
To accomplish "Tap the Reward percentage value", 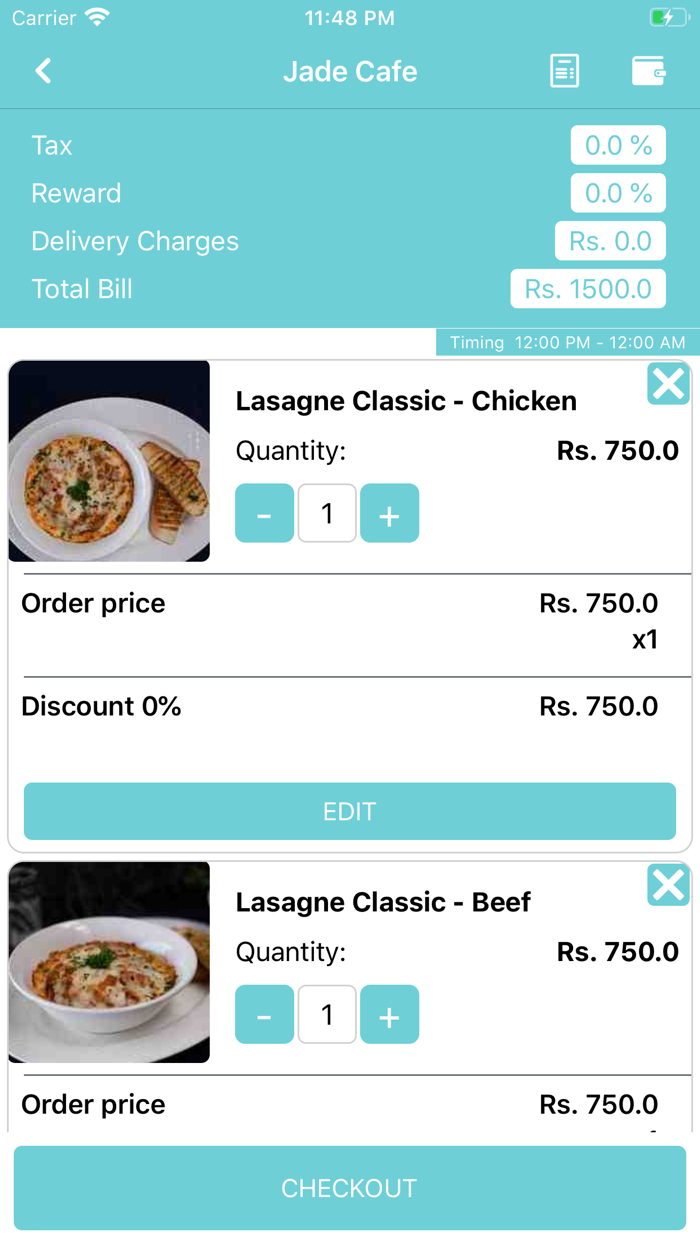I will (618, 194).
